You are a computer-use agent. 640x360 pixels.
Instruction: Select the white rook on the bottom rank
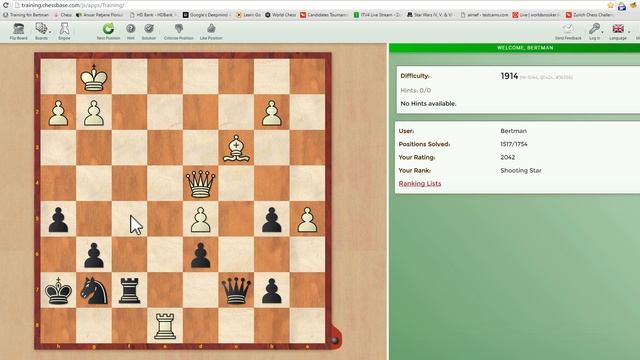pyautogui.click(x=165, y=326)
